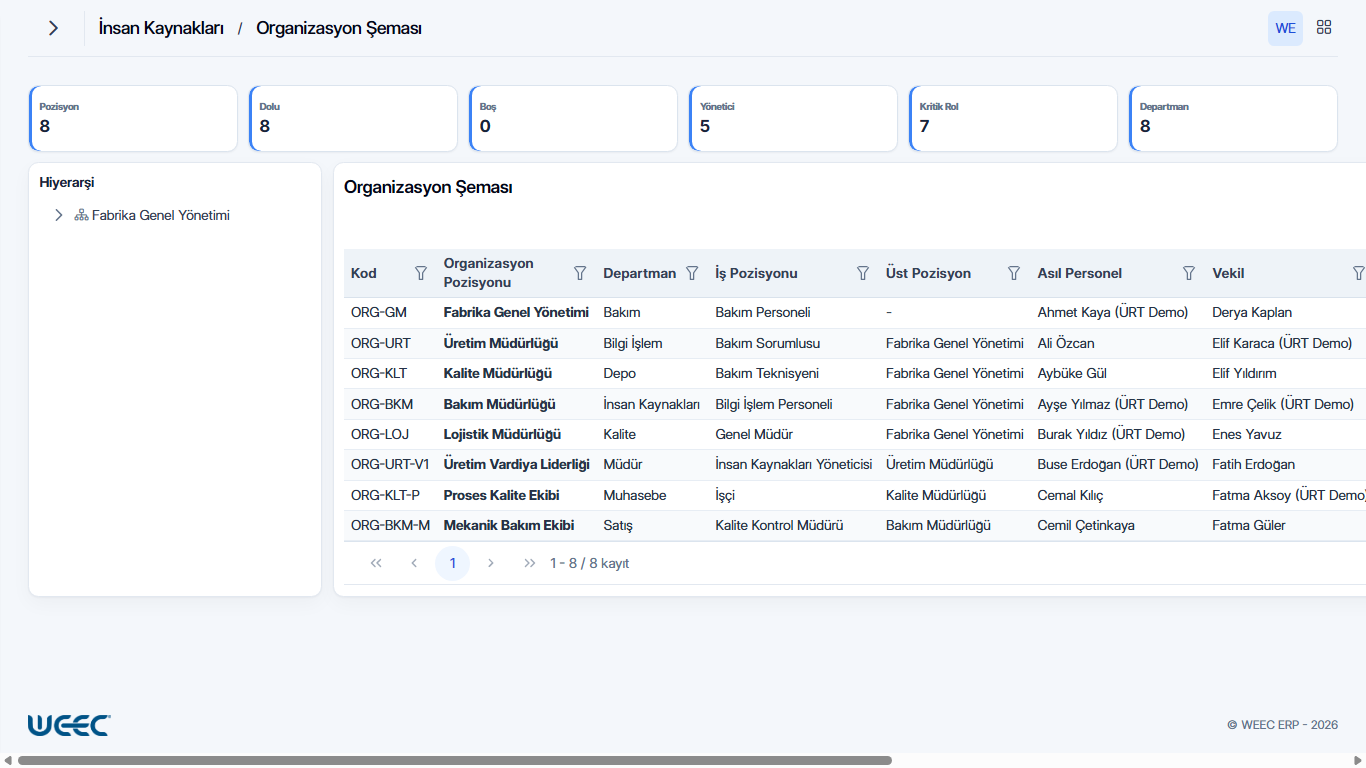Open the apps grid icon

pyautogui.click(x=1324, y=28)
